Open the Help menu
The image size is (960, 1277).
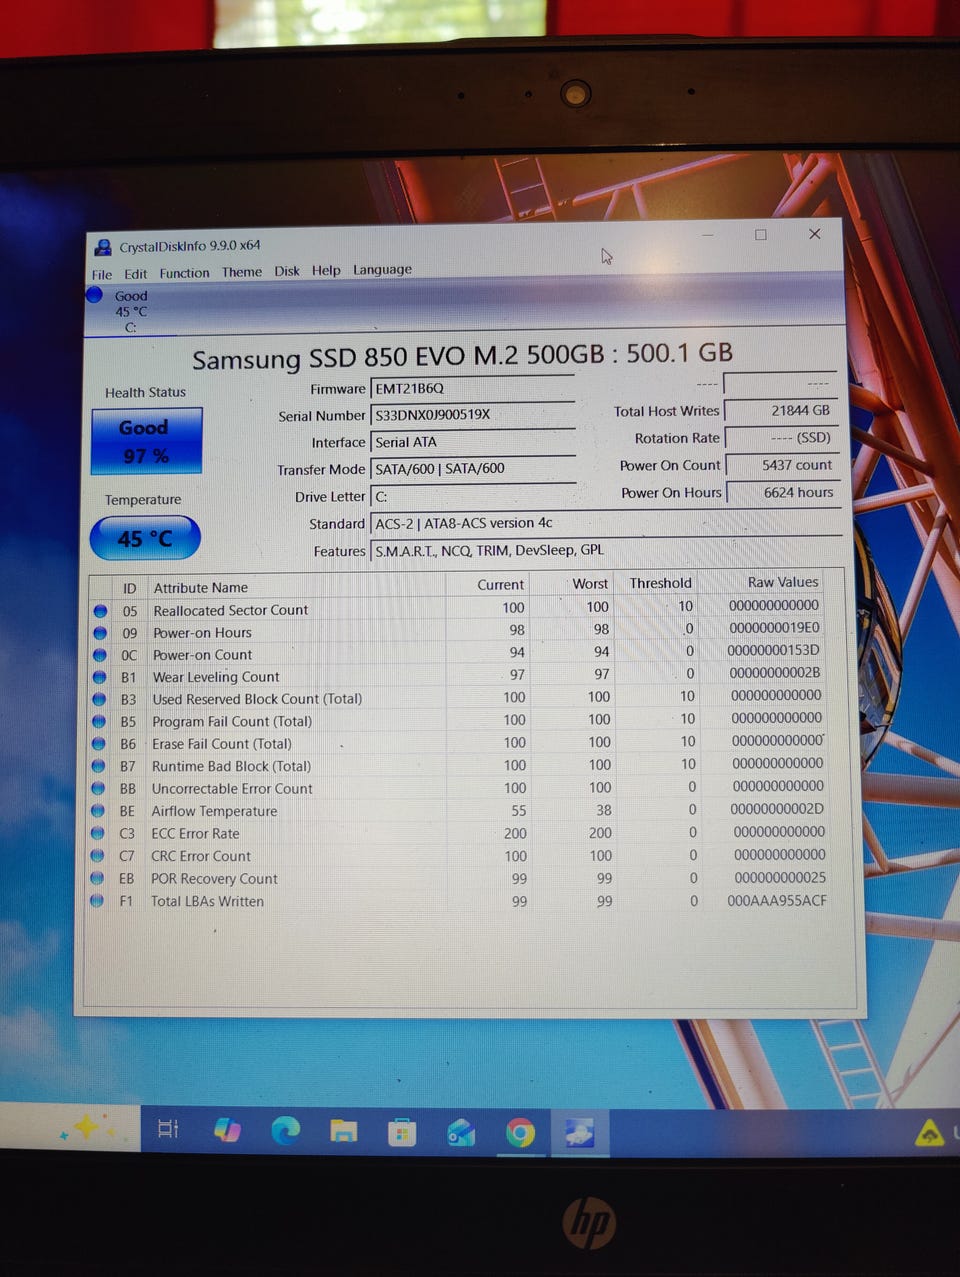pos(326,270)
